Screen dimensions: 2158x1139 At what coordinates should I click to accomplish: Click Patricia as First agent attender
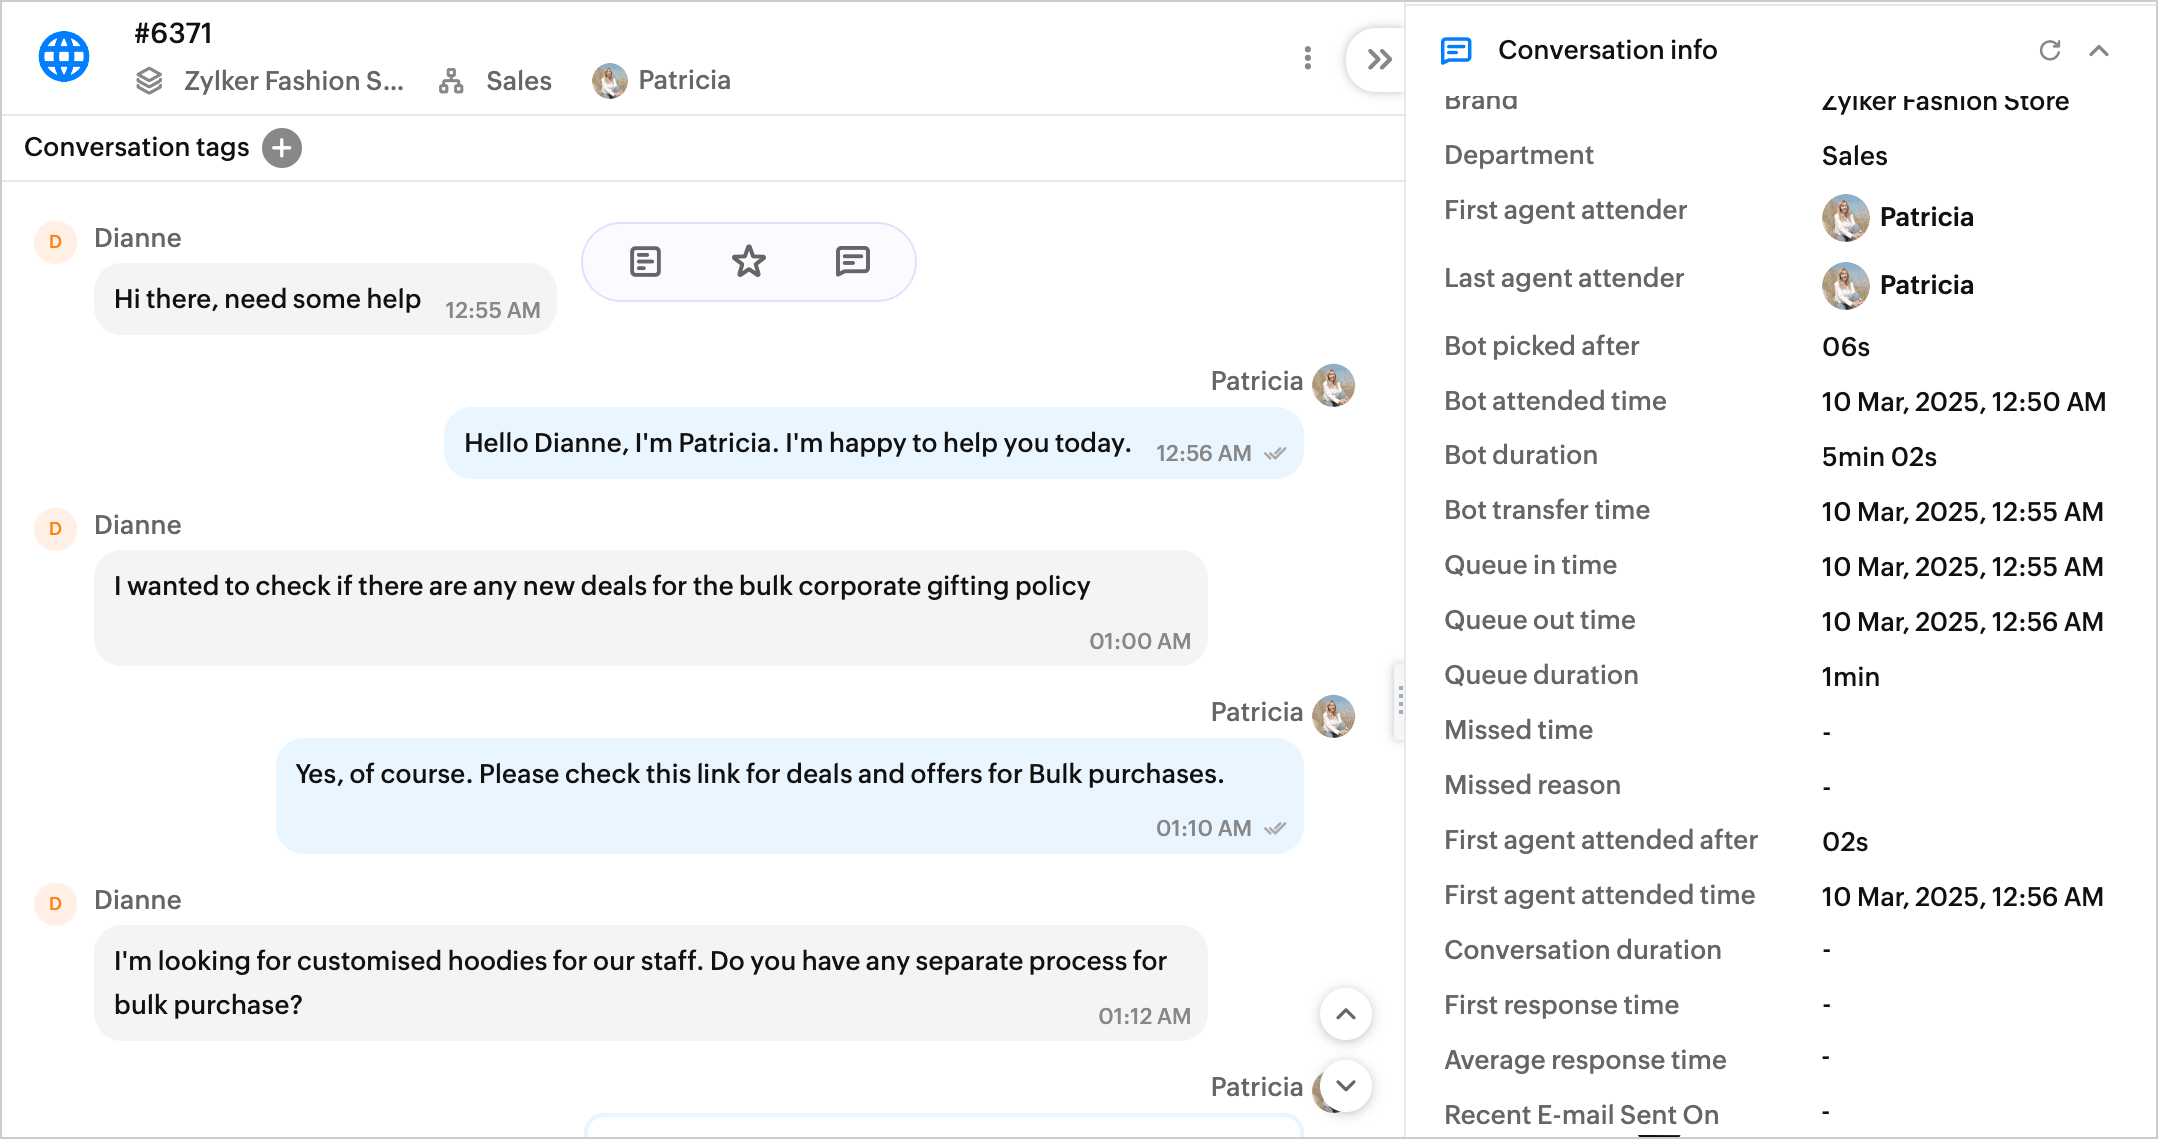tap(1925, 217)
